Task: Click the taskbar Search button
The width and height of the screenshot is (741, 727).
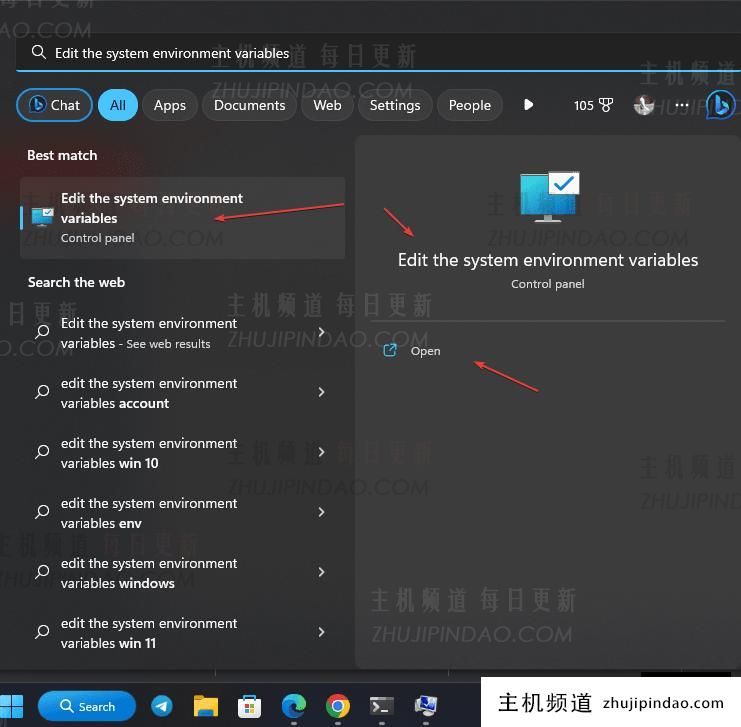Action: click(87, 706)
